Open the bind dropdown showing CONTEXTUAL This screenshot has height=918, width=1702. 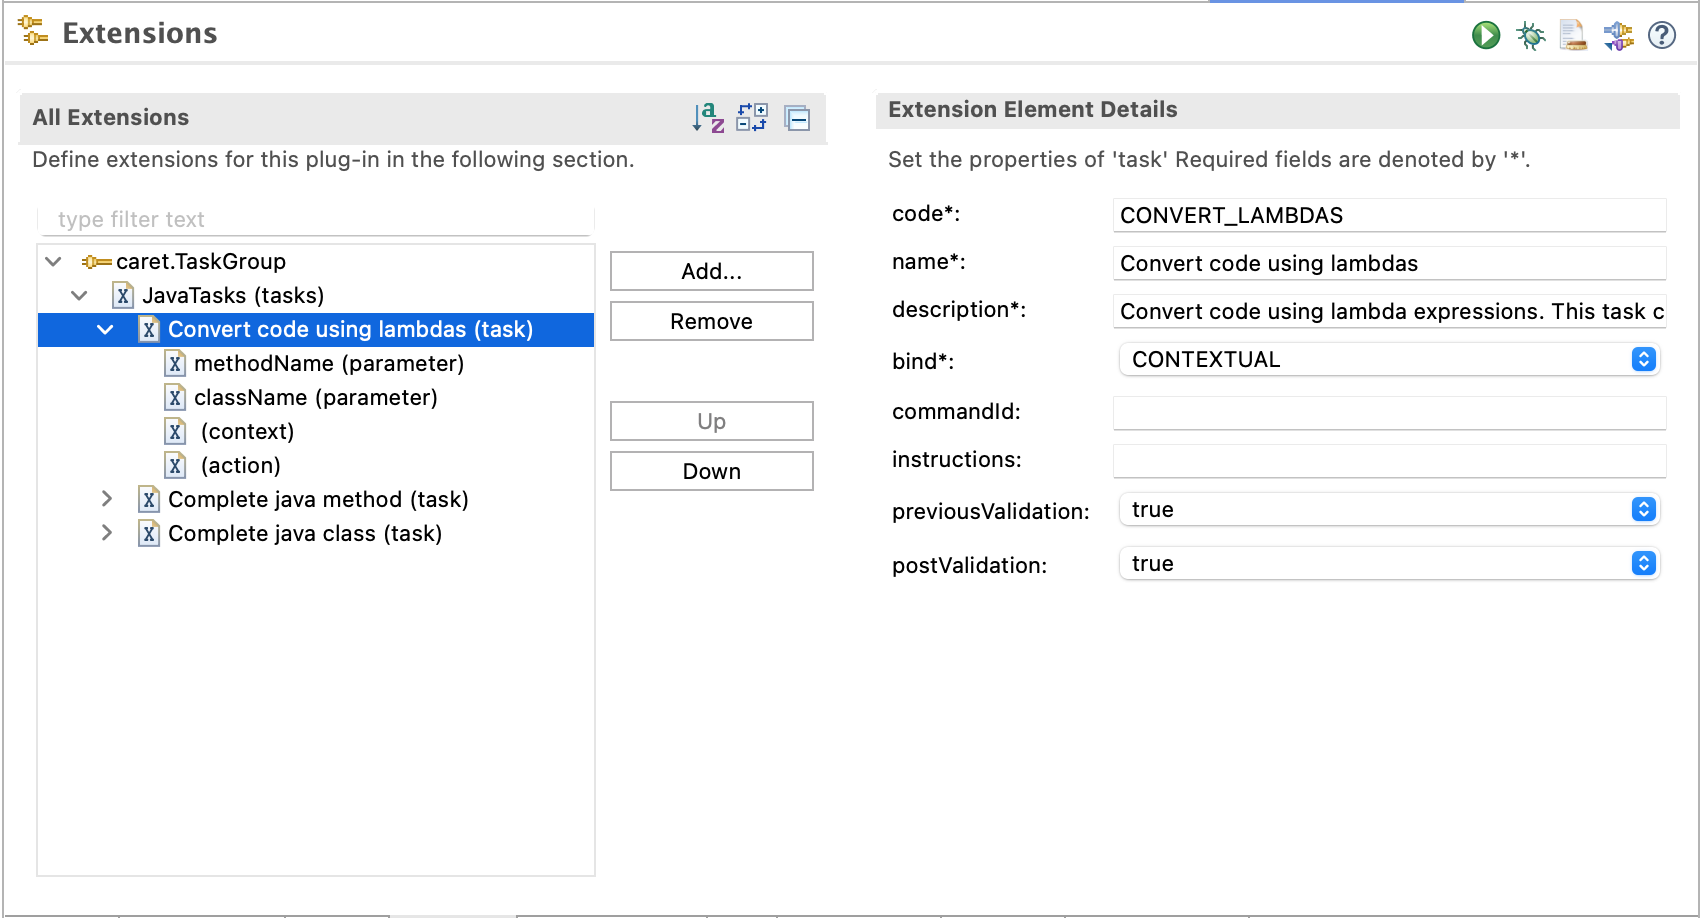pos(1641,359)
